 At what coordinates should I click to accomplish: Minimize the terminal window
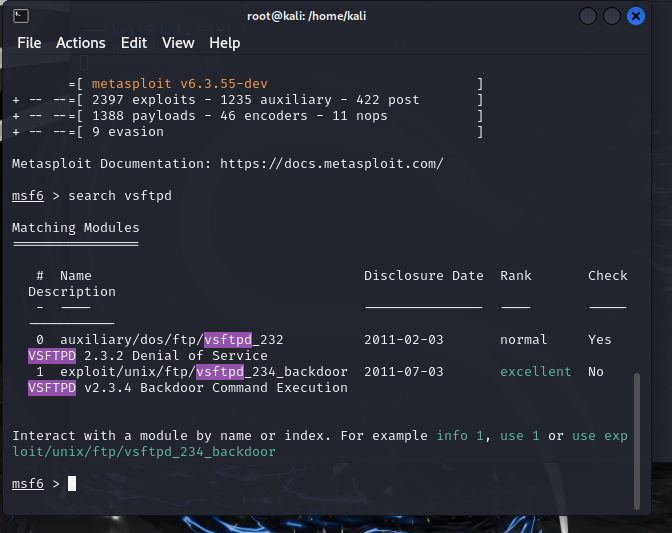pyautogui.click(x=588, y=16)
